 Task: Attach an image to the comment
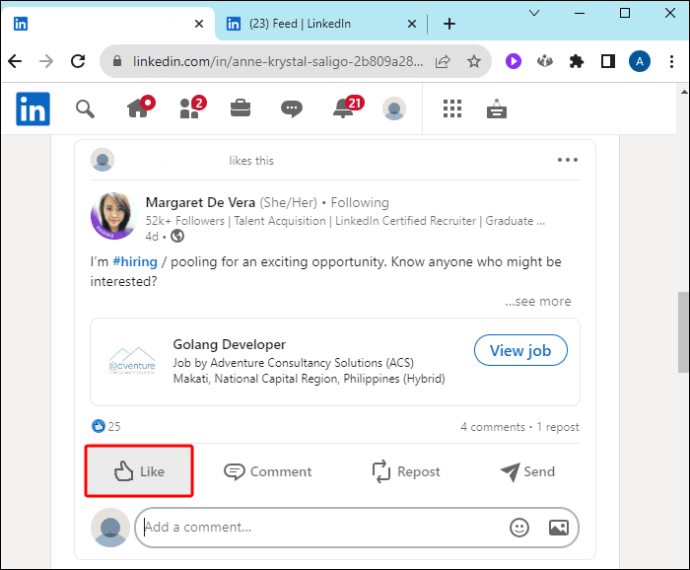[x=558, y=527]
